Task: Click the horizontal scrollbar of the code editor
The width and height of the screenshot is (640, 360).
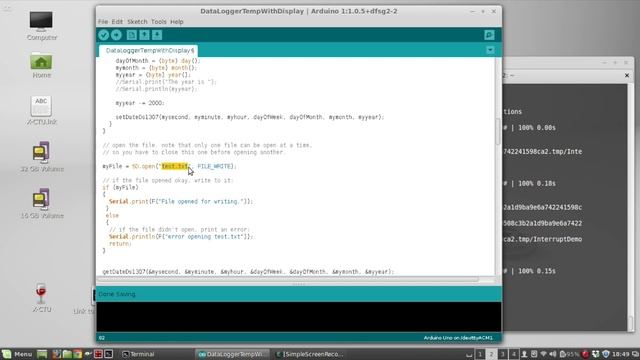Action: tap(288, 280)
